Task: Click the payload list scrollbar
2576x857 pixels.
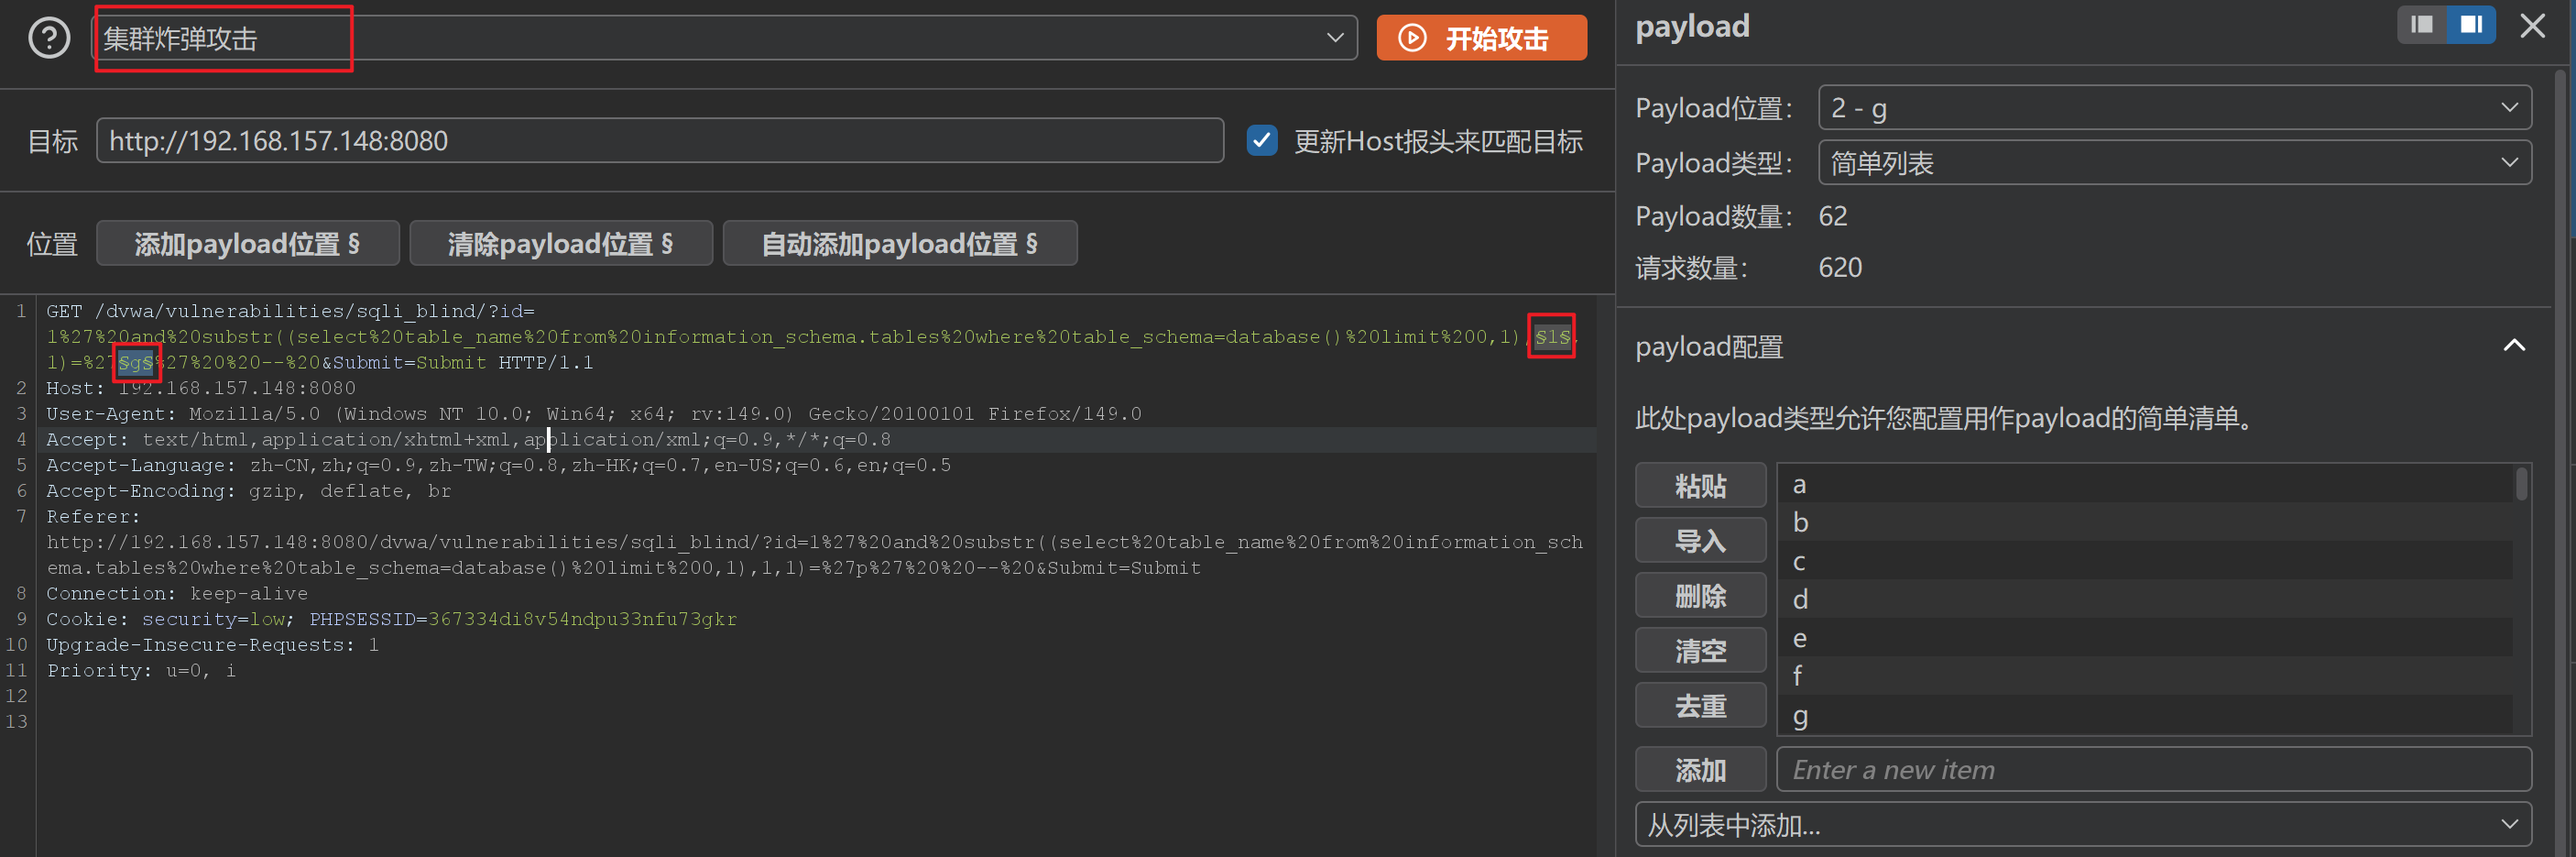Action: click(x=2521, y=485)
